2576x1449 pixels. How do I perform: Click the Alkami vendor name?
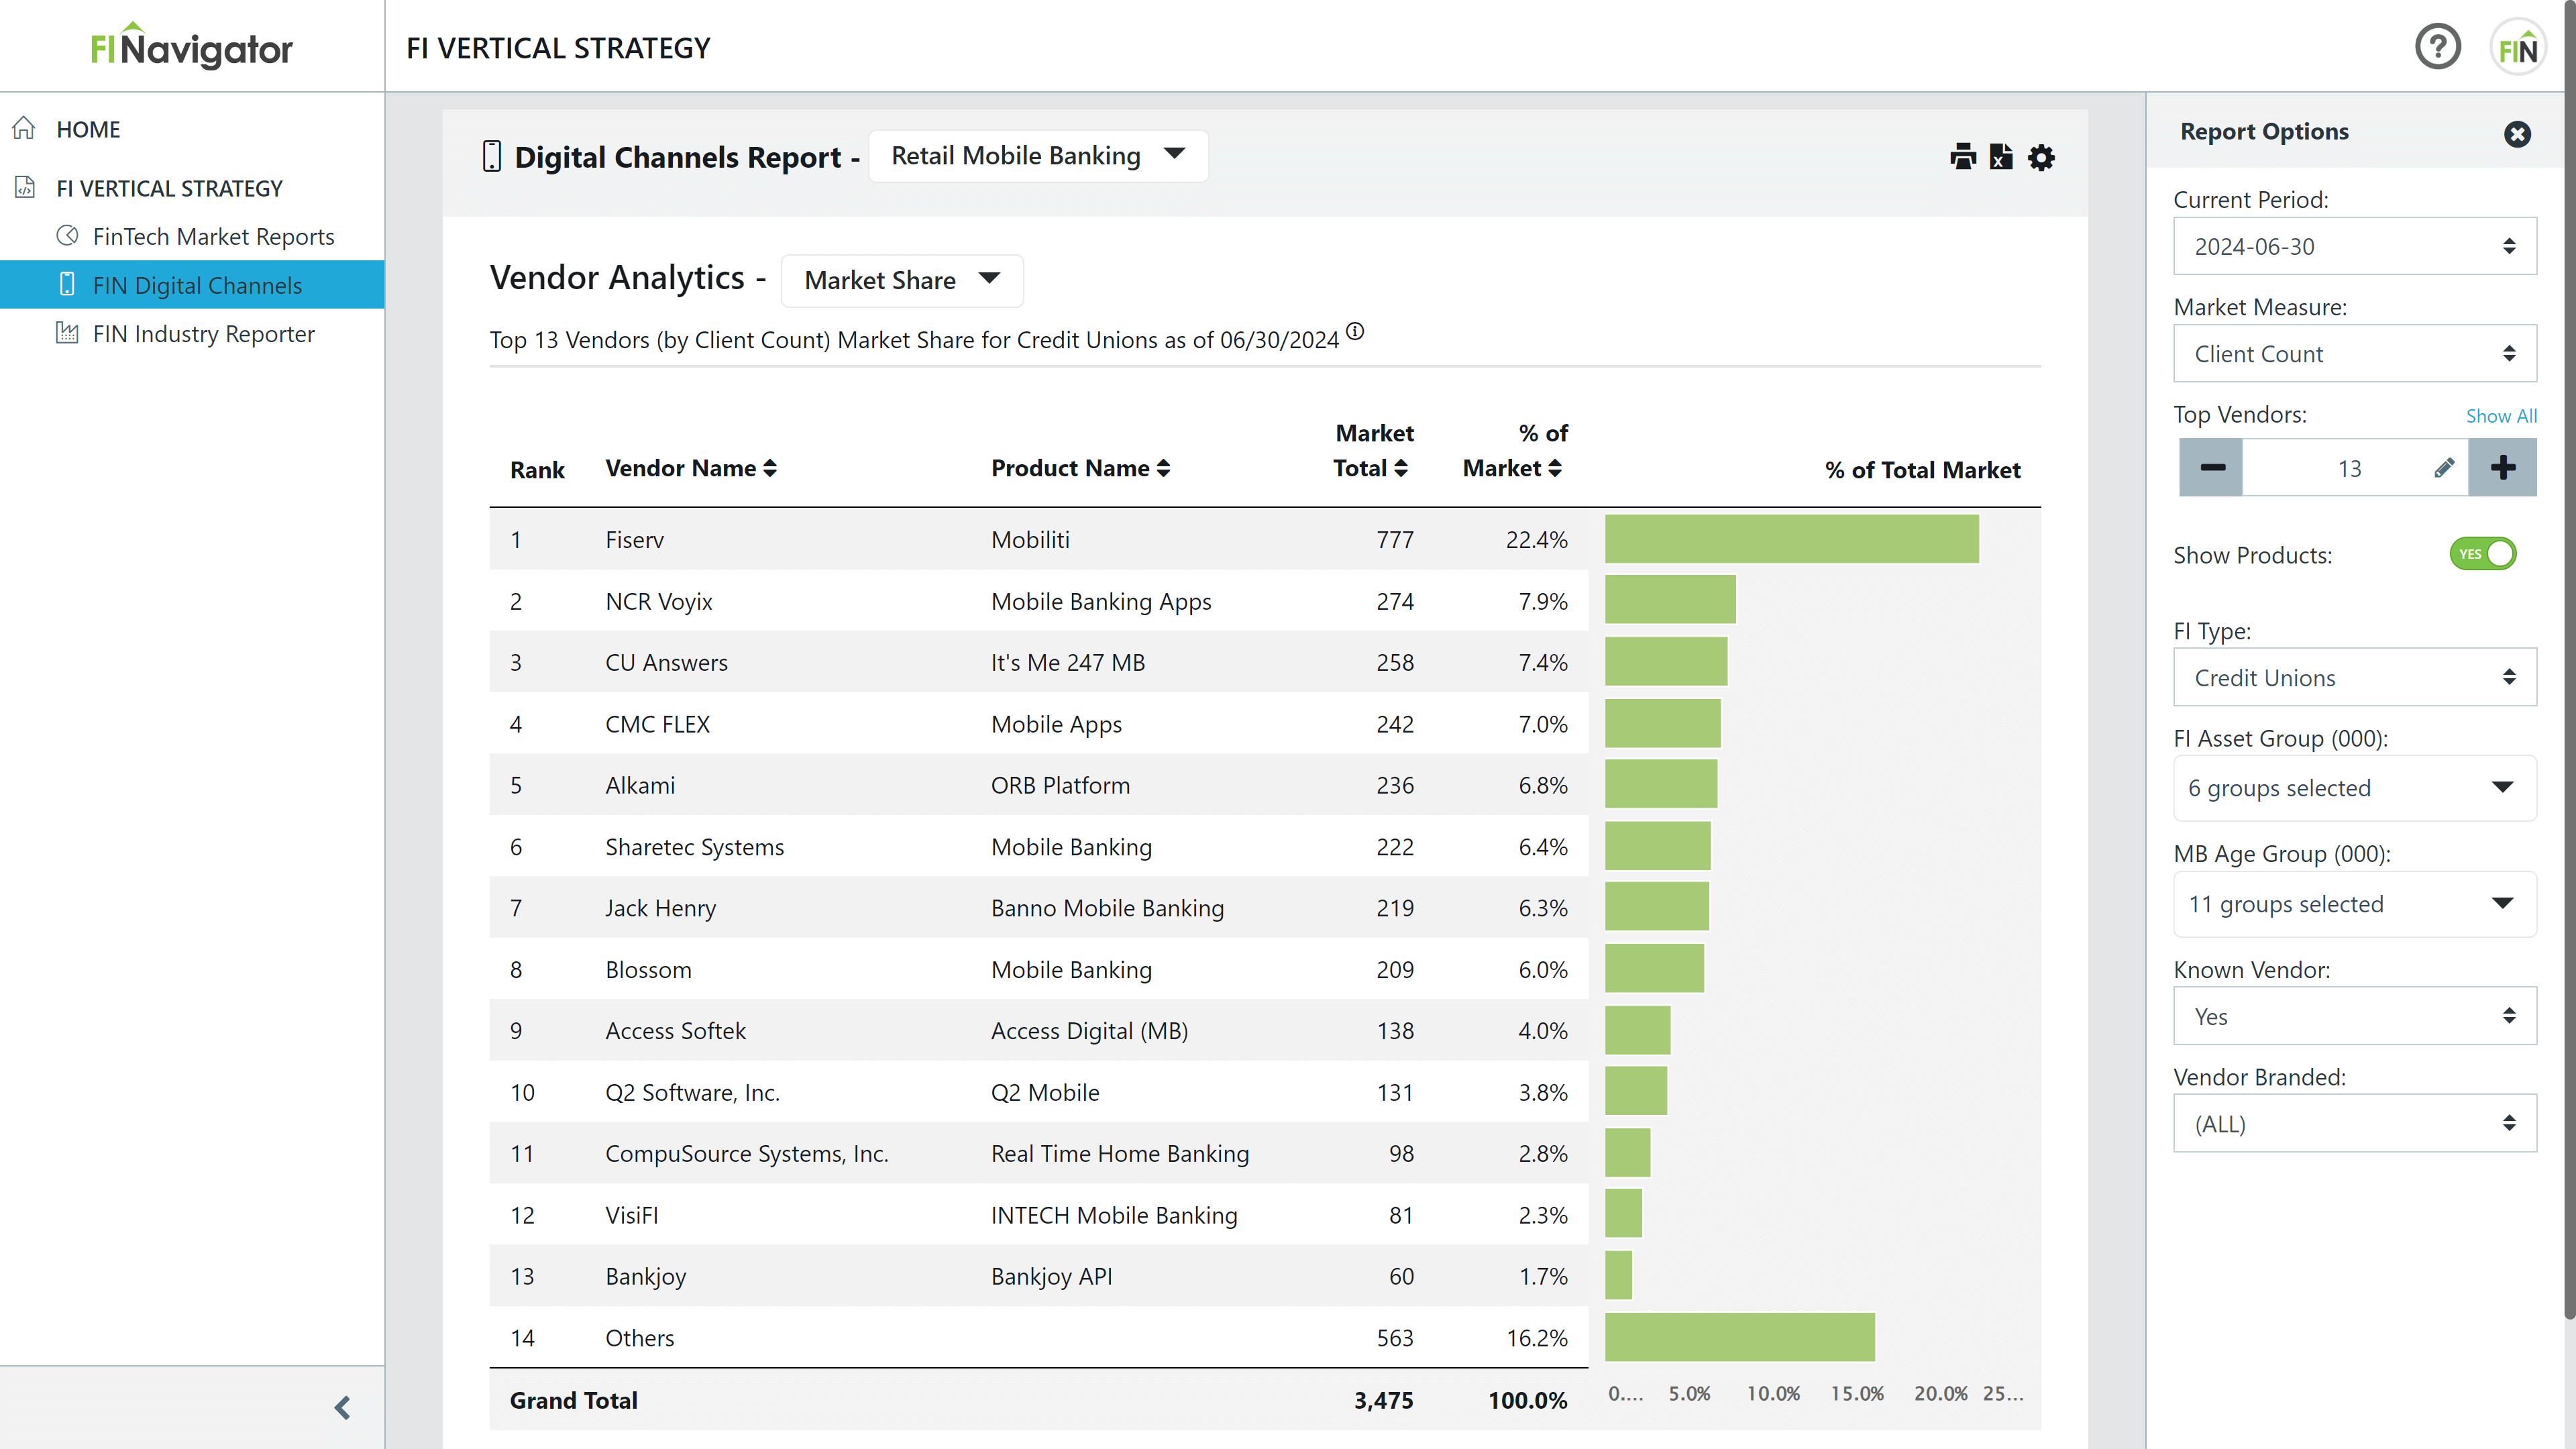[640, 785]
